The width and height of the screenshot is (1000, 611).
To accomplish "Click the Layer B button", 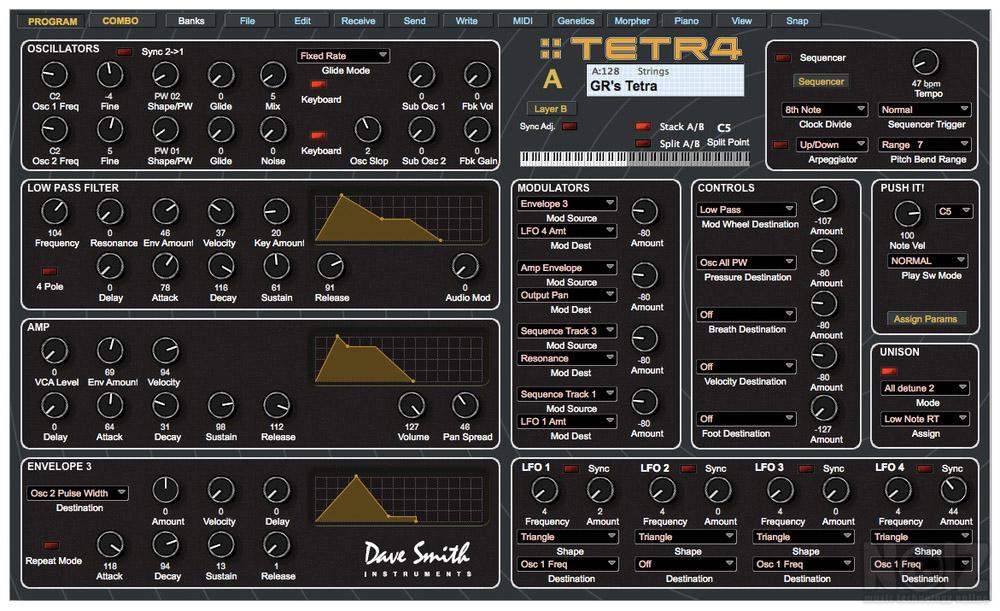I will (551, 109).
